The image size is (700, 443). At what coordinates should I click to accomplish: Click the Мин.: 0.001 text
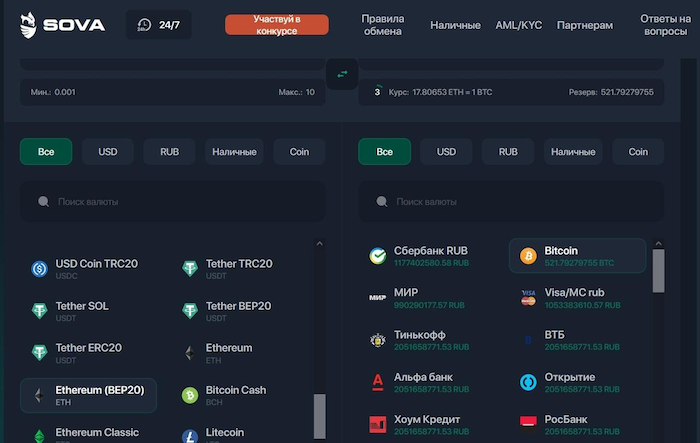(53, 92)
